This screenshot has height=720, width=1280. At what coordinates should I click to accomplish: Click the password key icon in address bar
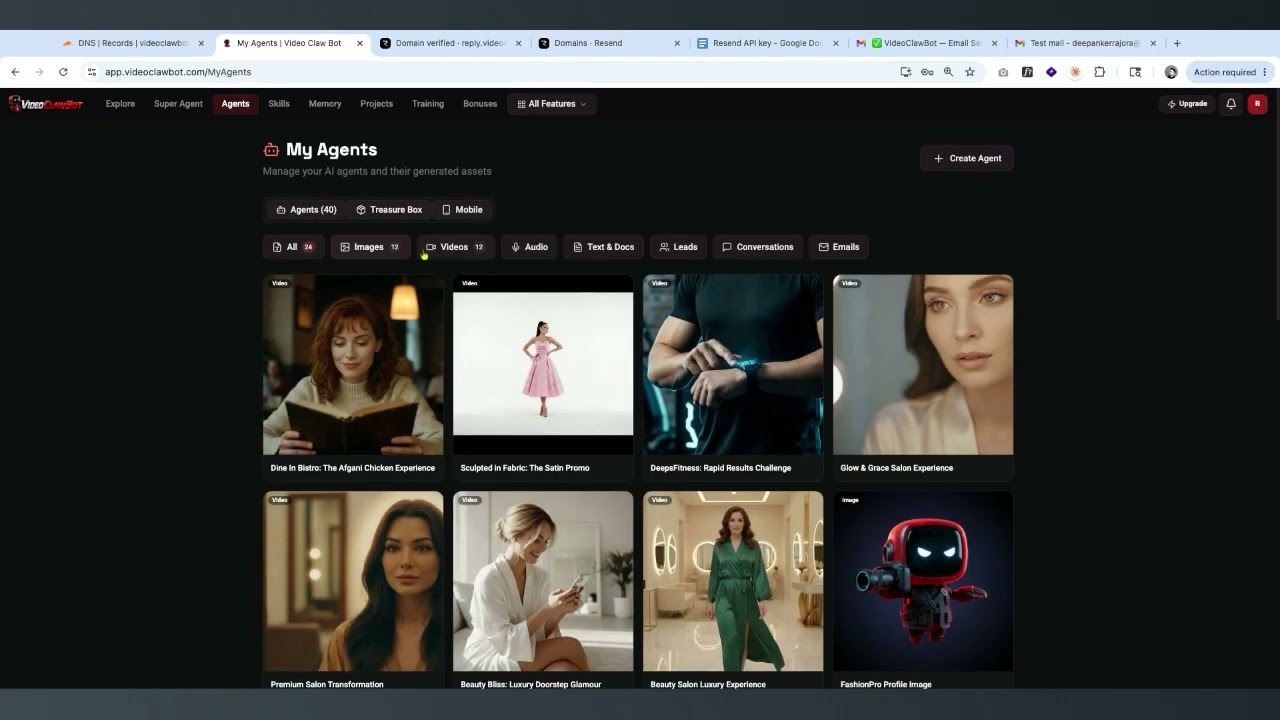(927, 72)
